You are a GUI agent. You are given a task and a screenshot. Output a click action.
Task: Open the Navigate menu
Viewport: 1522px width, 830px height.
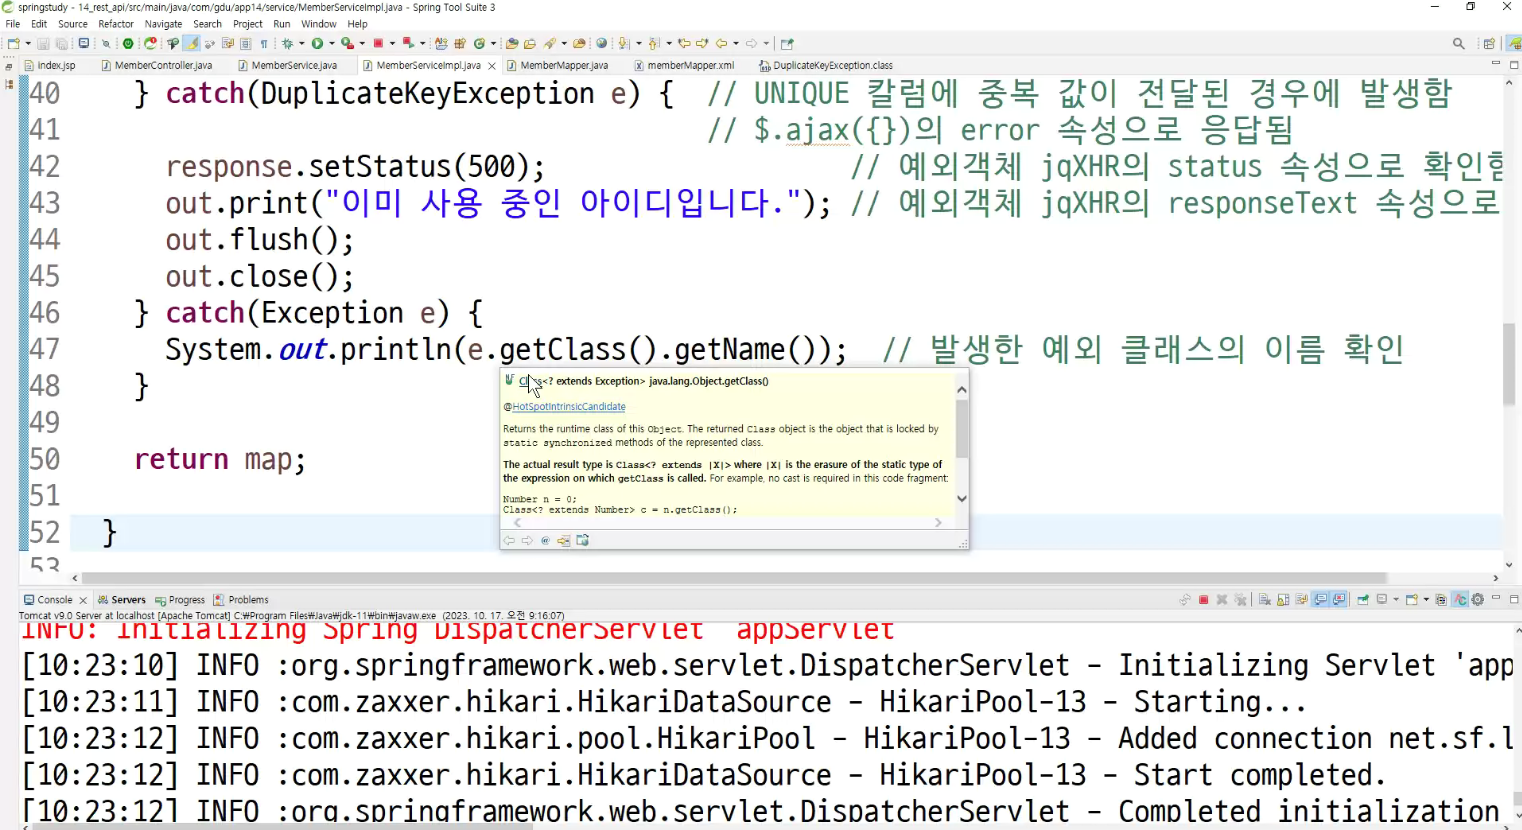click(163, 24)
